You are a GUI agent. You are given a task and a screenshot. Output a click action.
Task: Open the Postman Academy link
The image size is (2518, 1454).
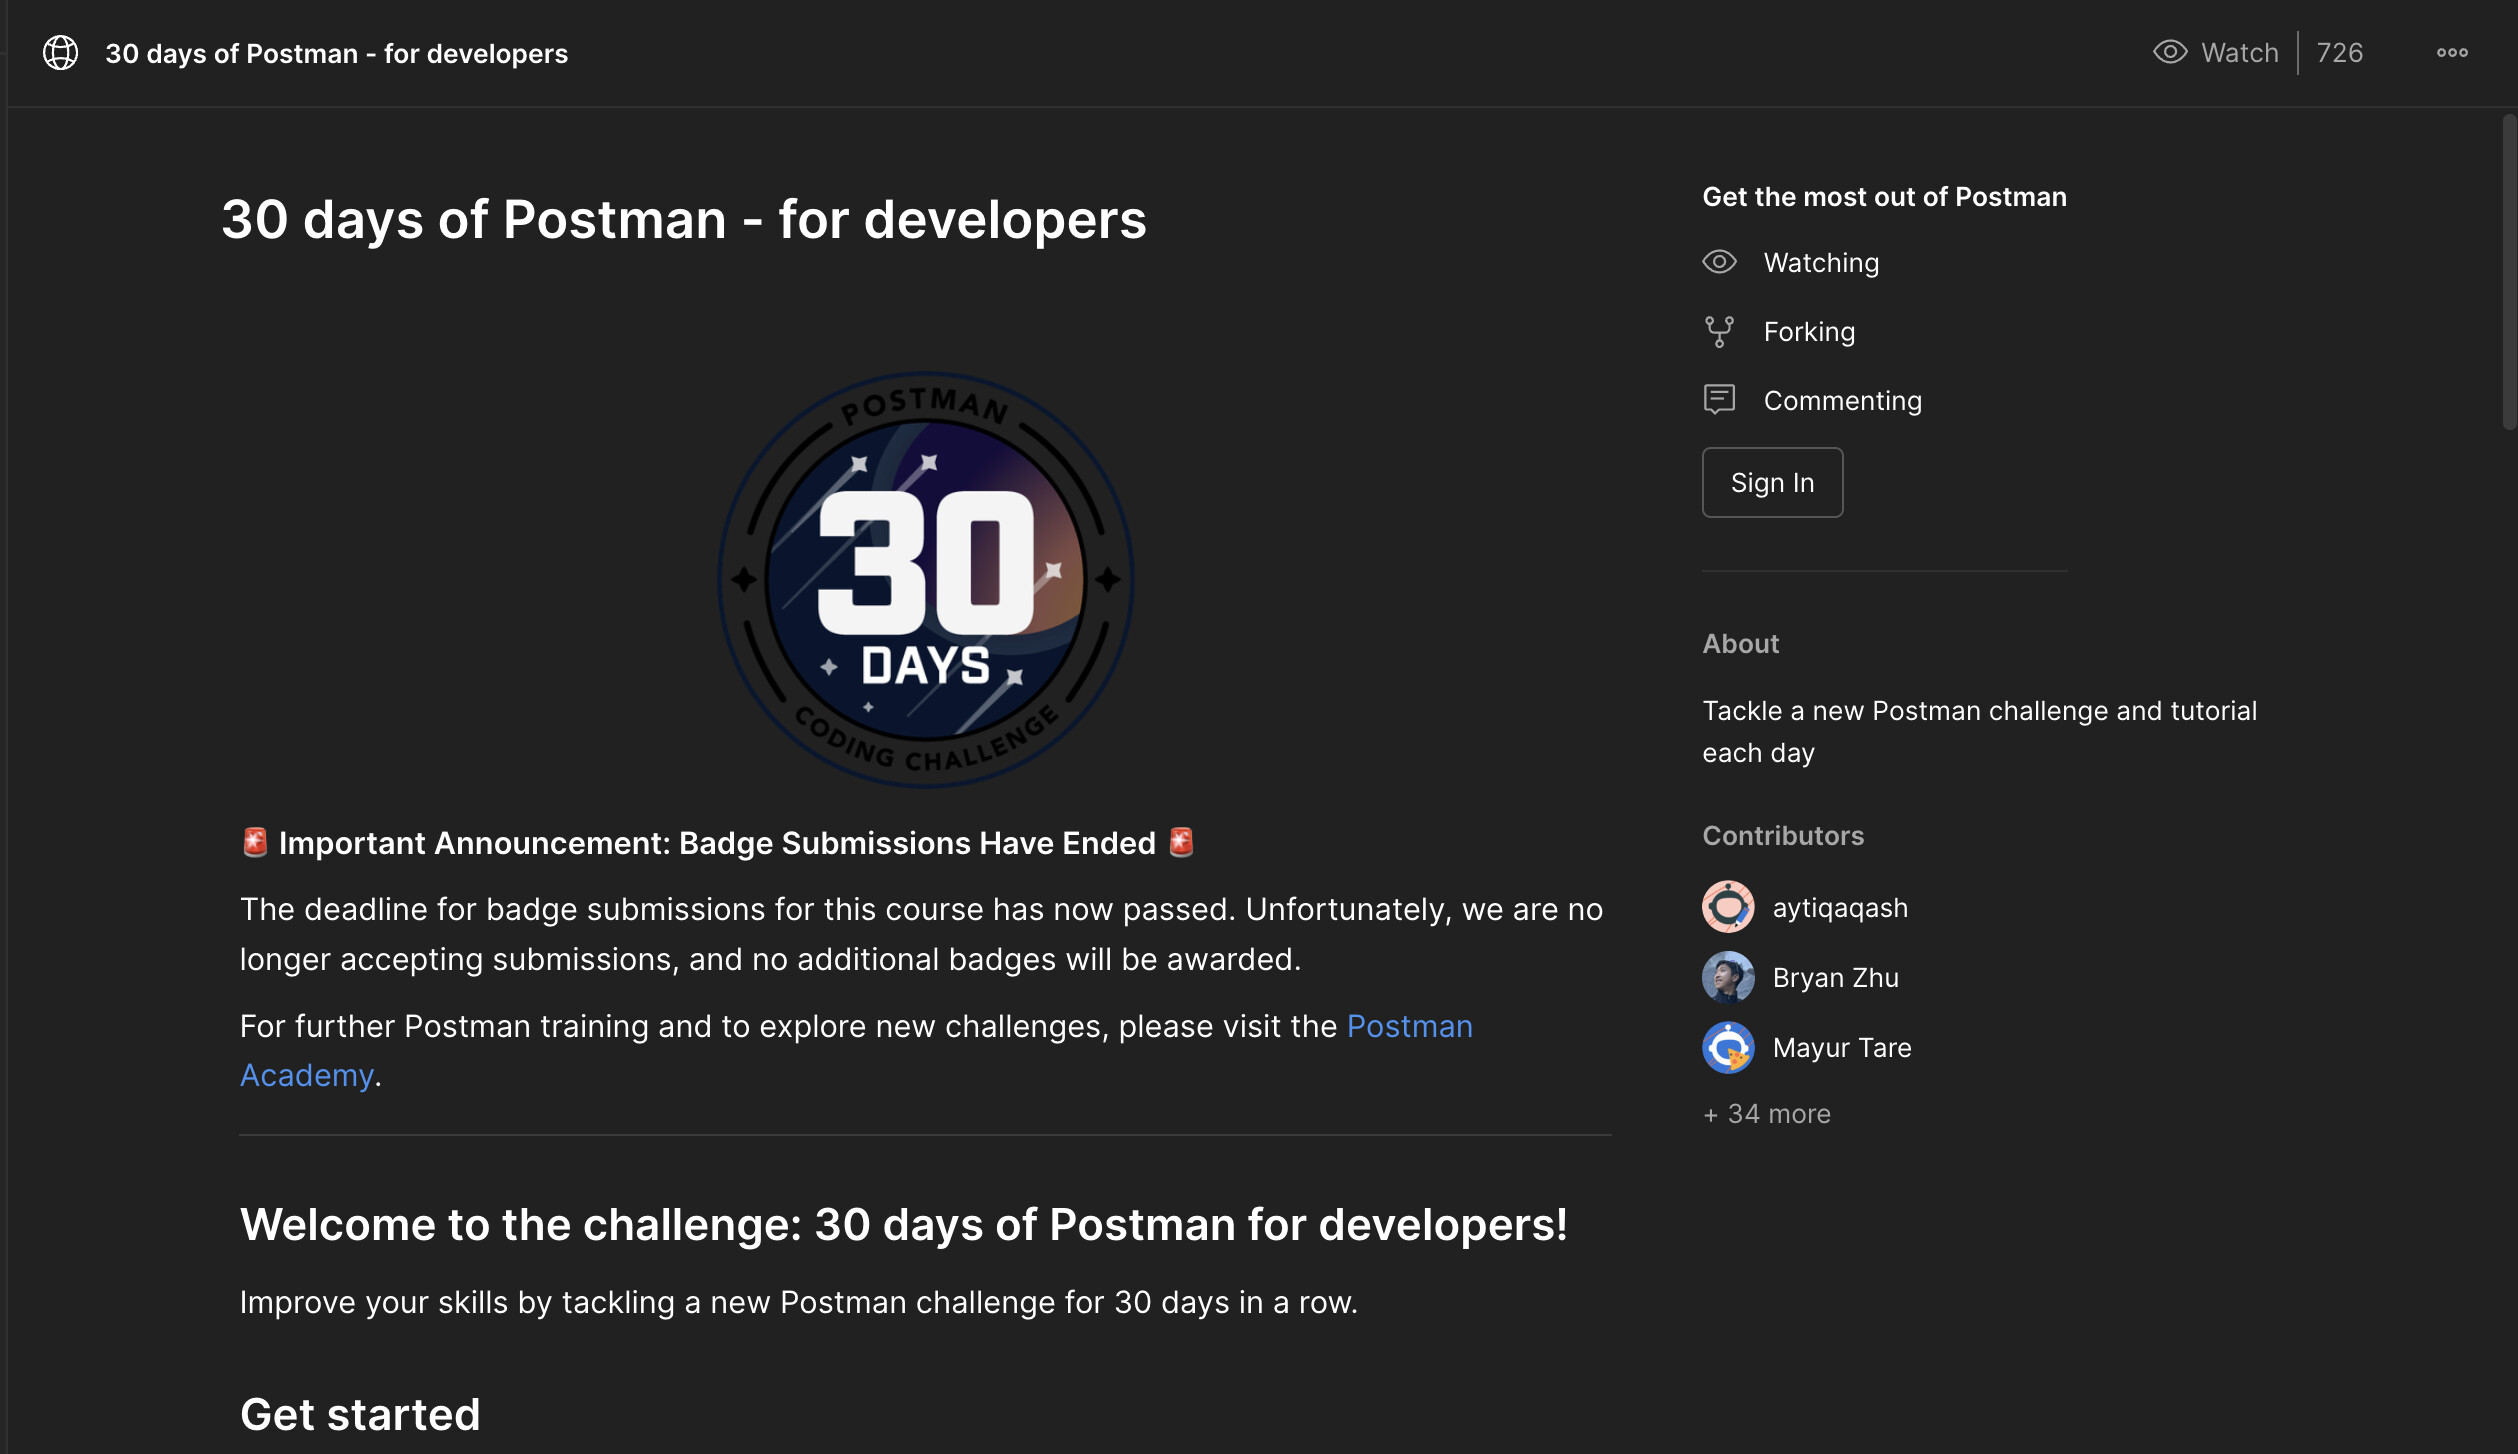pyautogui.click(x=1409, y=1026)
